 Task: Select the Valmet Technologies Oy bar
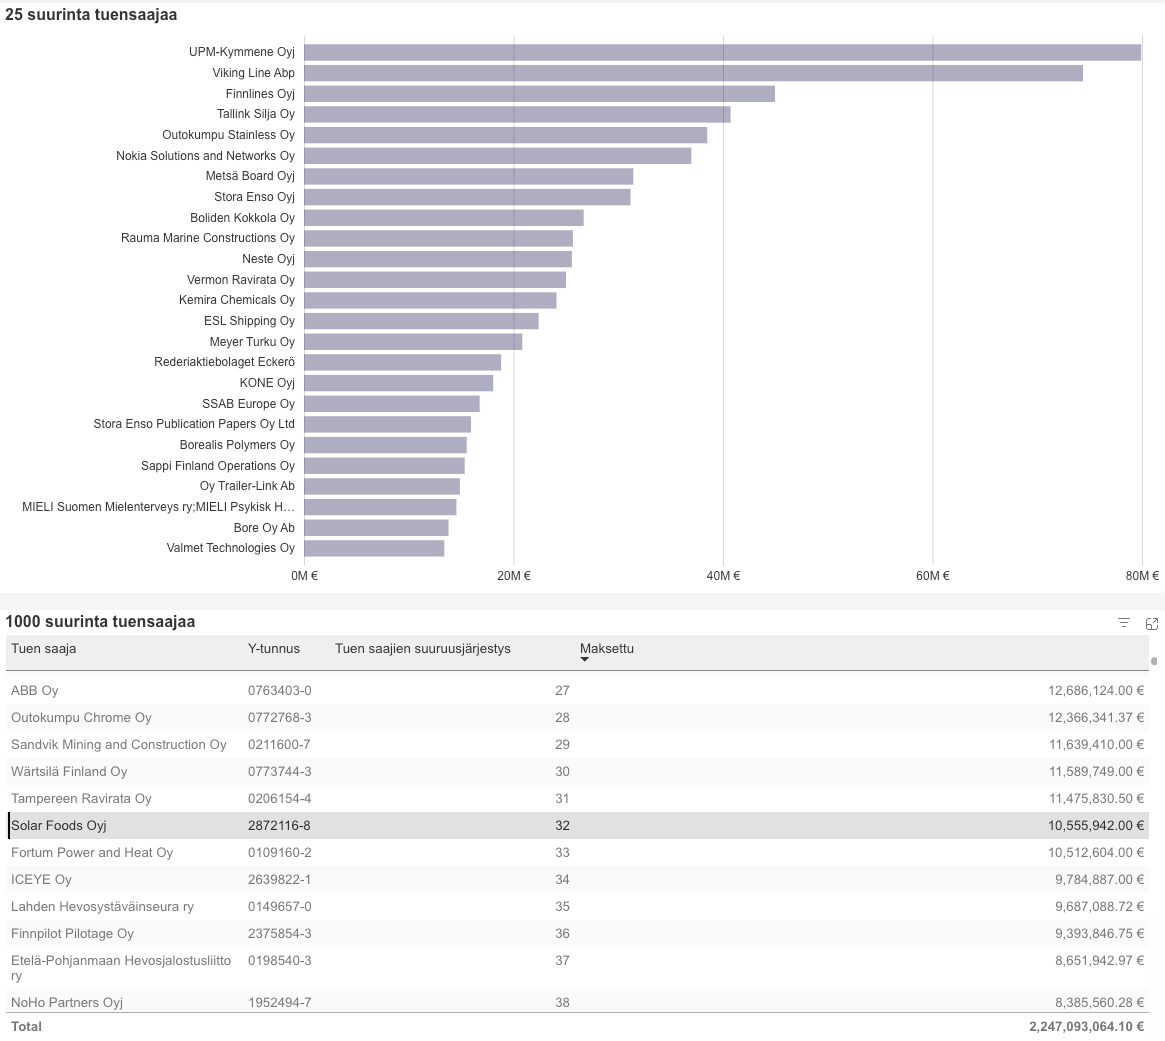(374, 548)
